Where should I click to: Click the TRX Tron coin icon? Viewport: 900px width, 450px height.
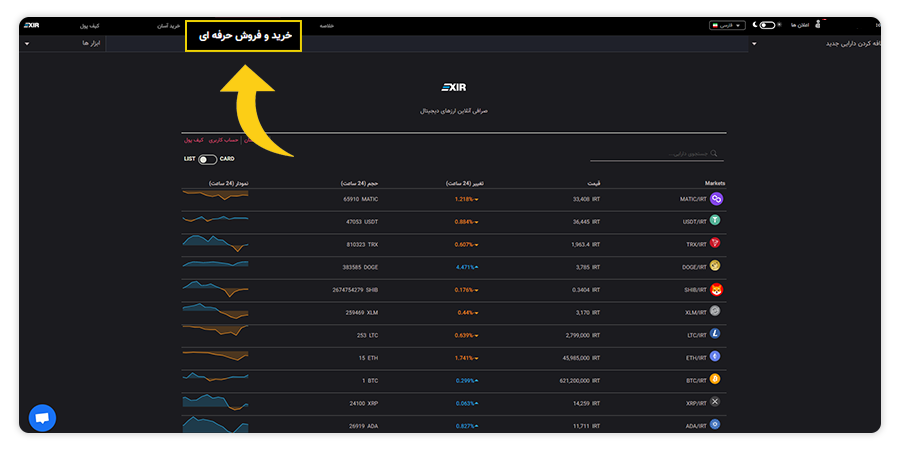click(715, 243)
